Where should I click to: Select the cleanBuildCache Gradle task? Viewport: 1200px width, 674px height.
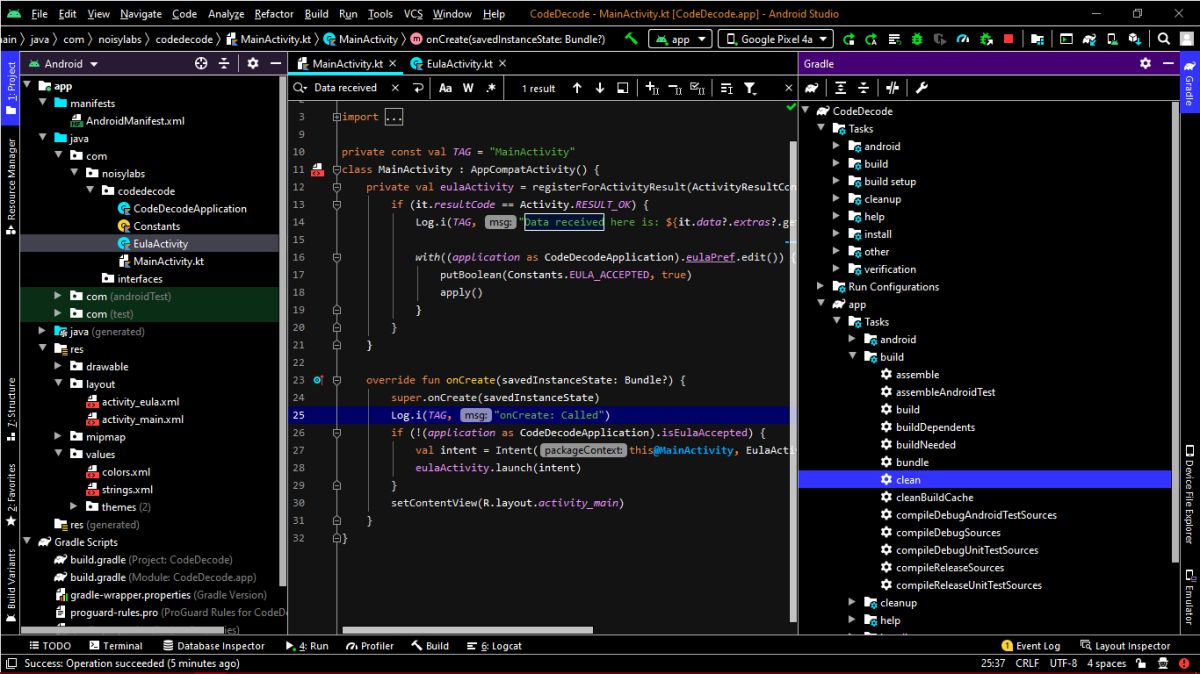click(926, 497)
